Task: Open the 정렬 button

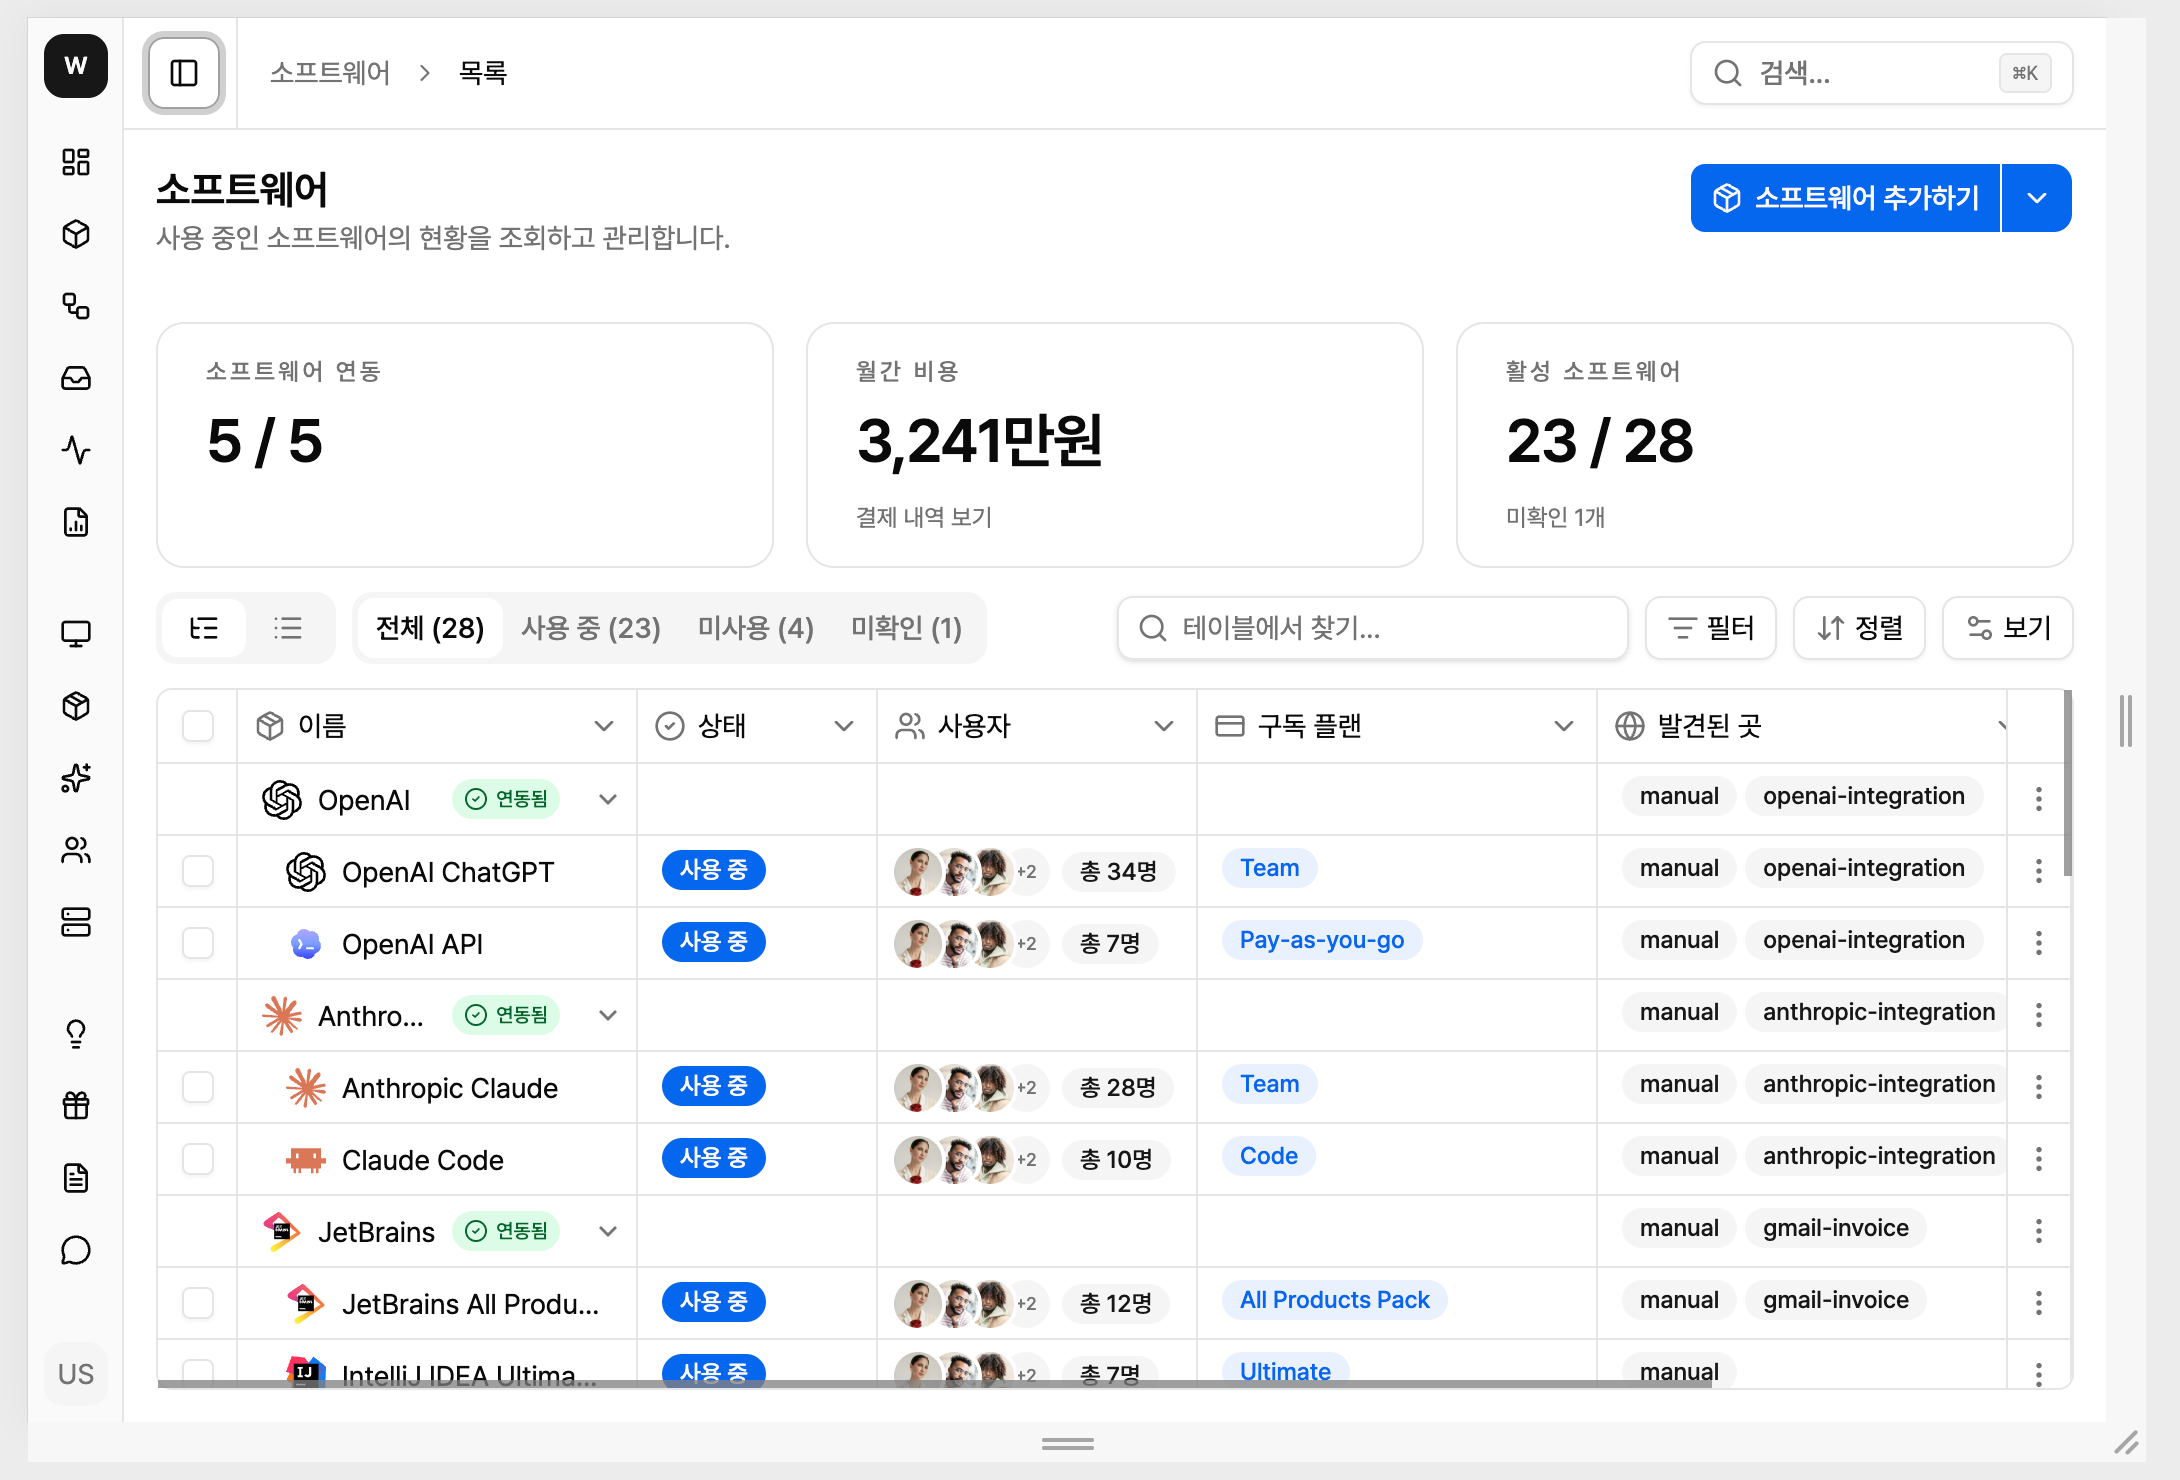Action: tap(1859, 628)
